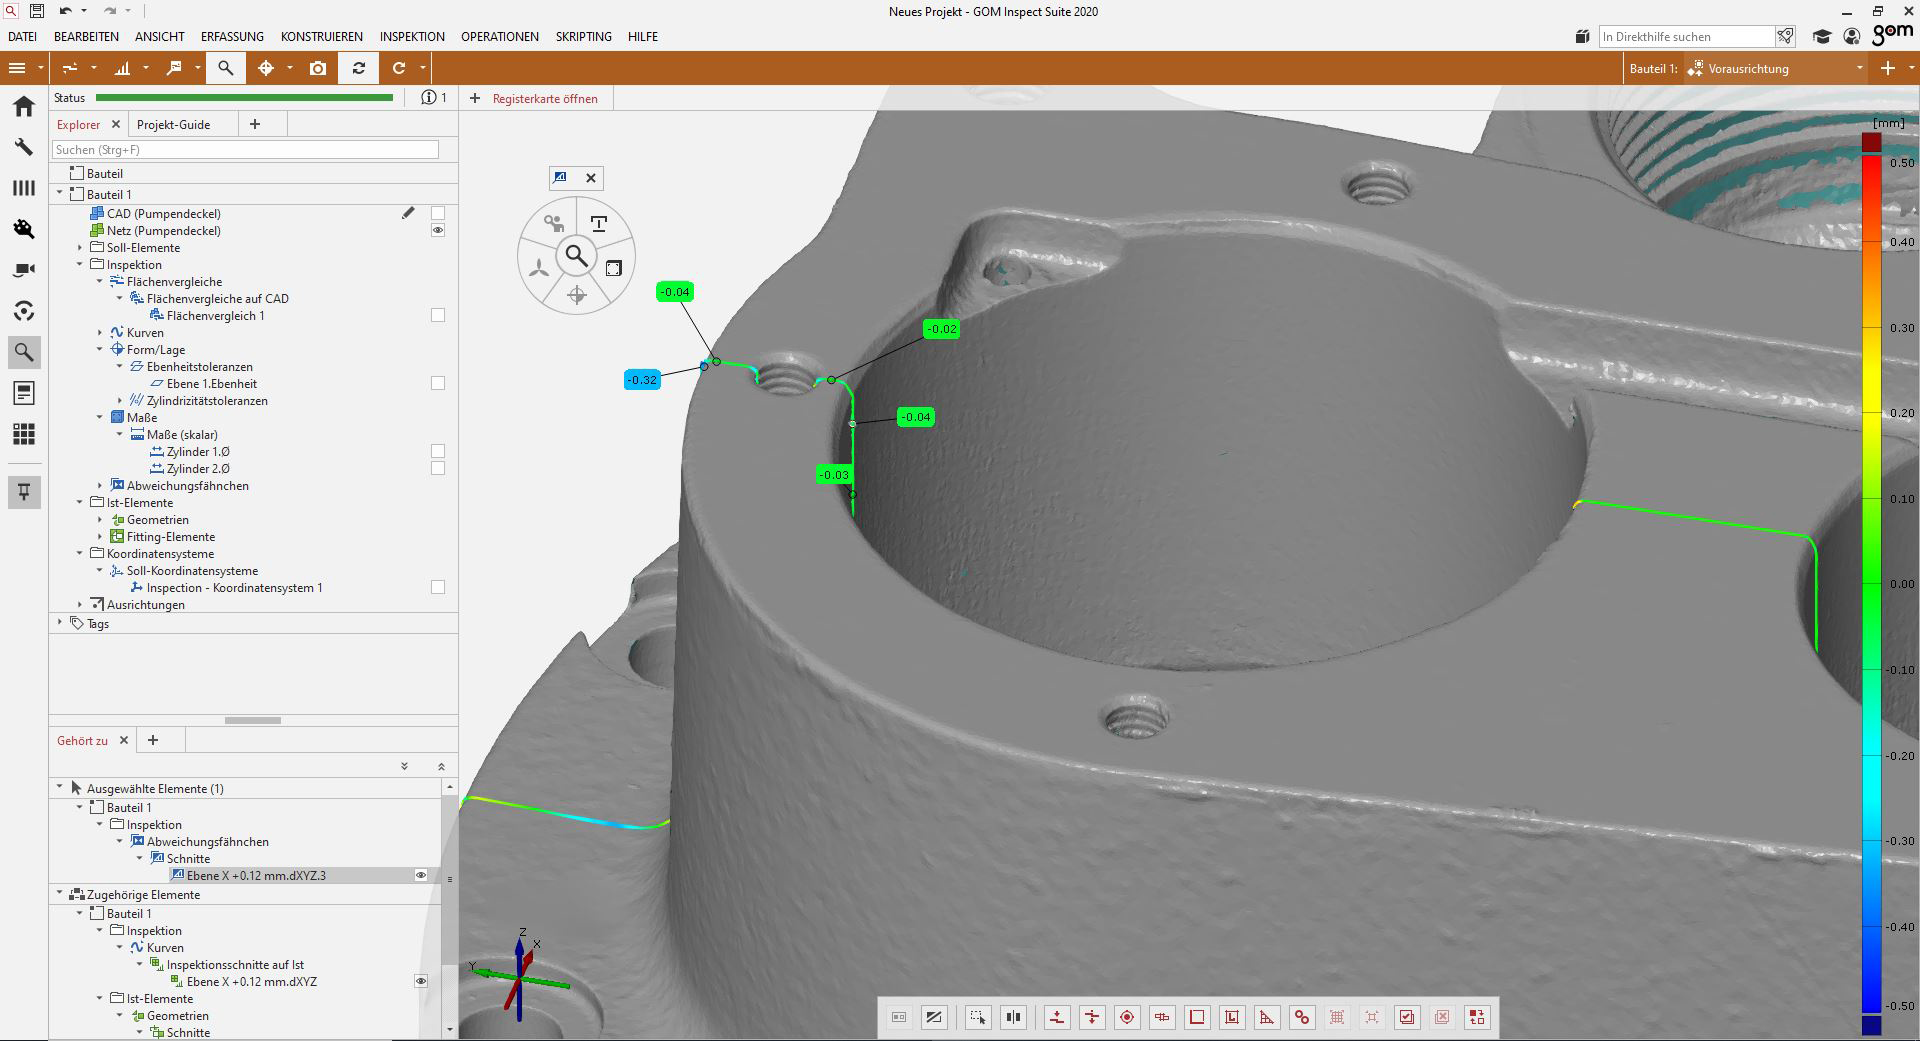Click the crosshair icon in radial menu bottom
1920x1041 pixels.
pos(576,294)
